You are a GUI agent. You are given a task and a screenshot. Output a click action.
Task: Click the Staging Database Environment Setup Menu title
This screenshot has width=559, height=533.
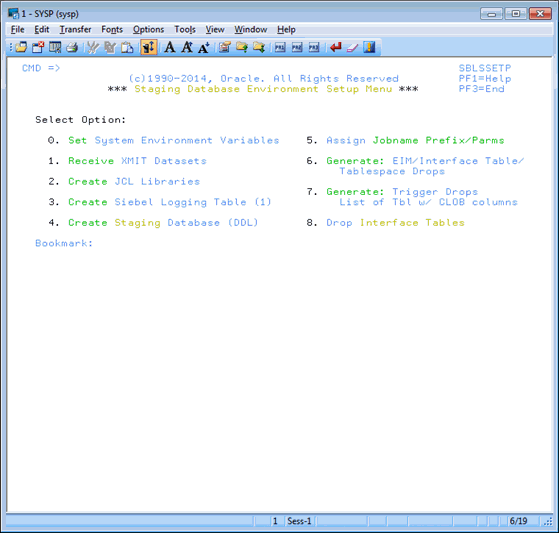(263, 89)
